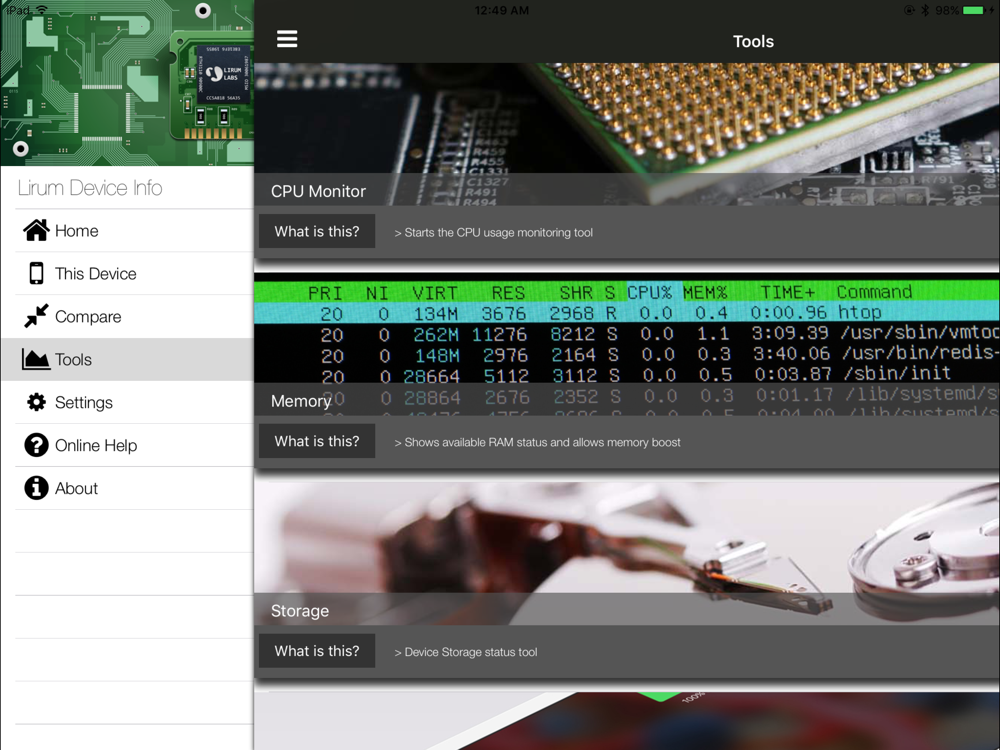Click the 'Storage' title label
The image size is (1000, 750).
point(300,610)
